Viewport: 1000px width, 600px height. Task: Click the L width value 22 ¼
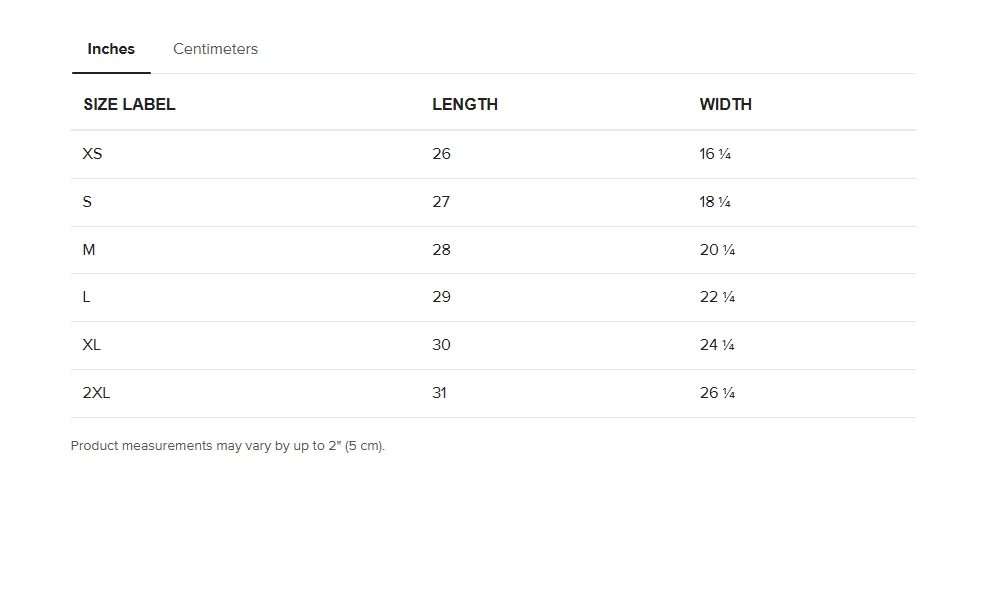[x=717, y=297]
